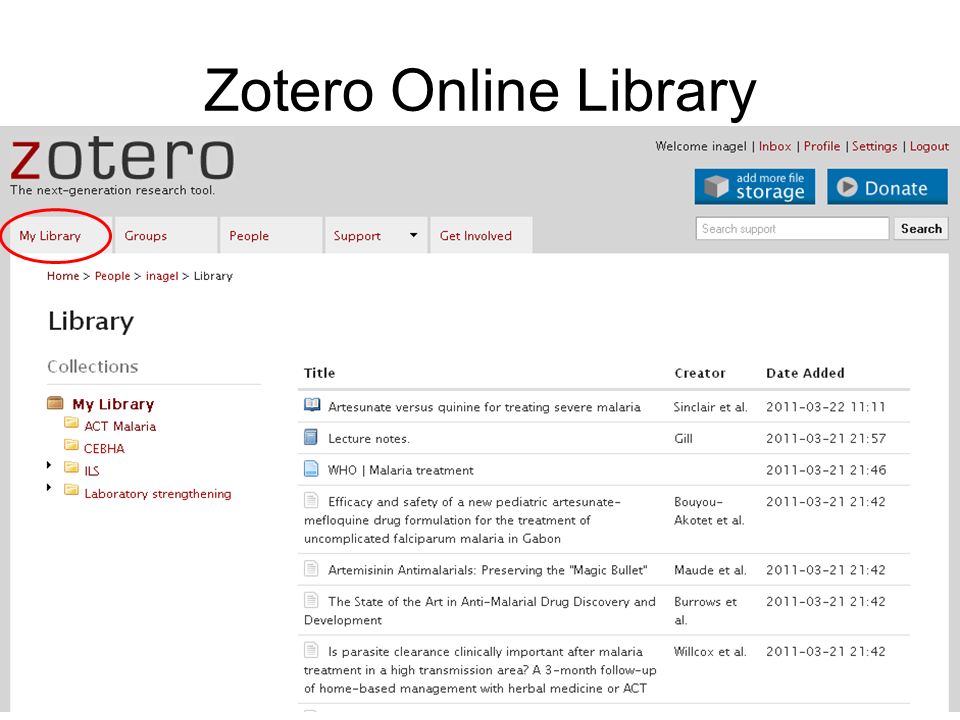This screenshot has width=960, height=720.
Task: Open Artesunate versus quinine for treating severe malaria
Action: pyautogui.click(x=484, y=407)
